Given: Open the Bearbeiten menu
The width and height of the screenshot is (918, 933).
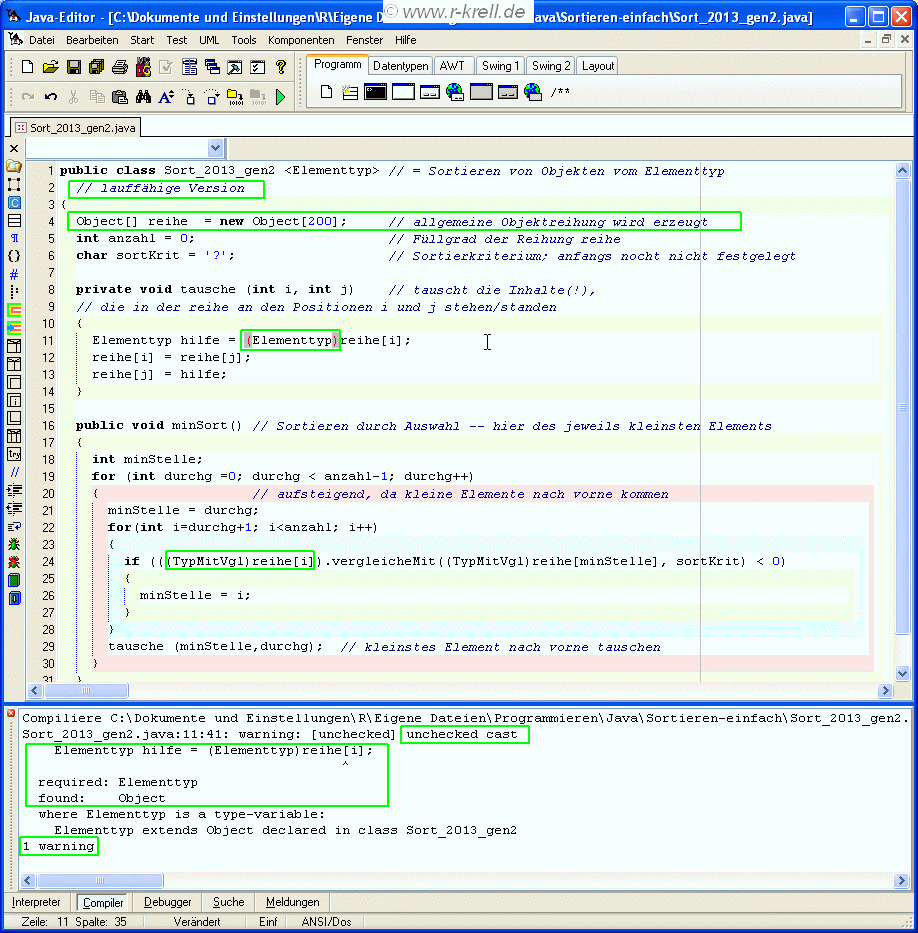Looking at the screenshot, I should pyautogui.click(x=92, y=40).
